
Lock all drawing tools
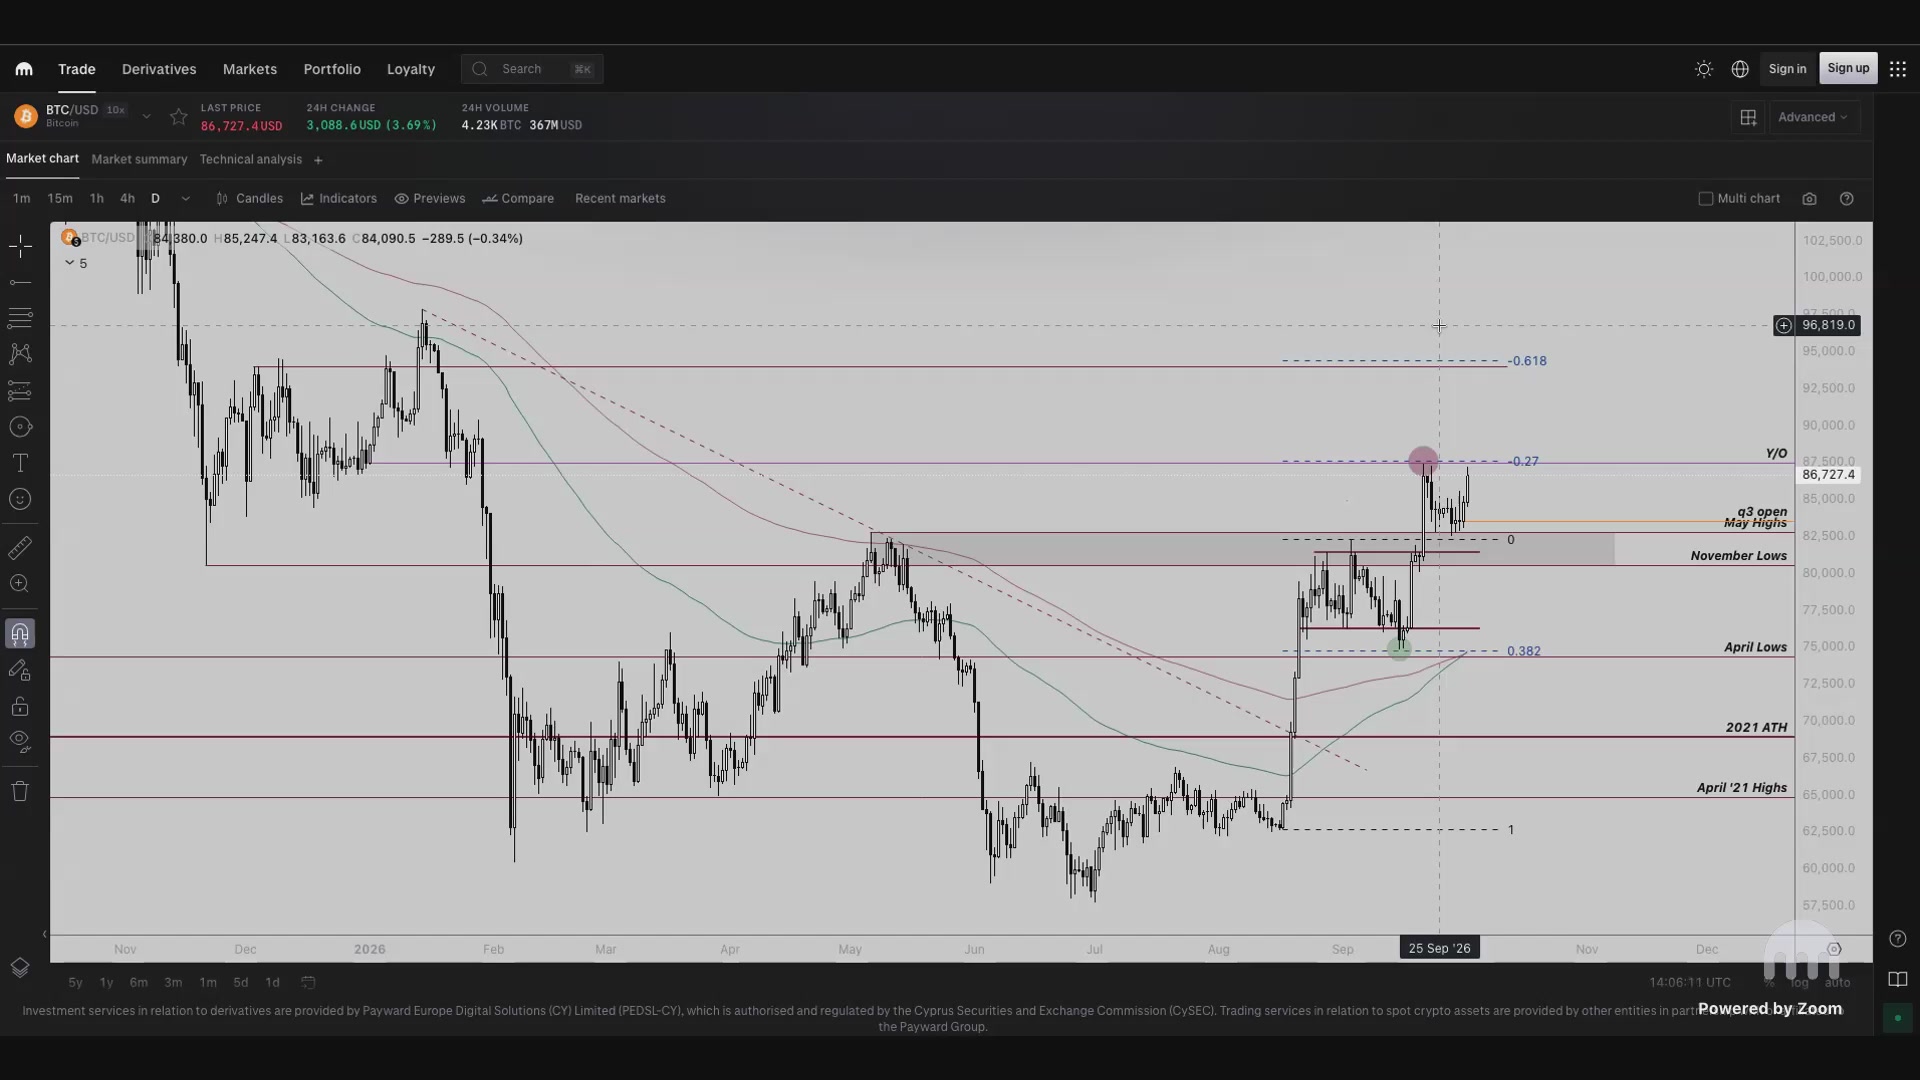20,707
